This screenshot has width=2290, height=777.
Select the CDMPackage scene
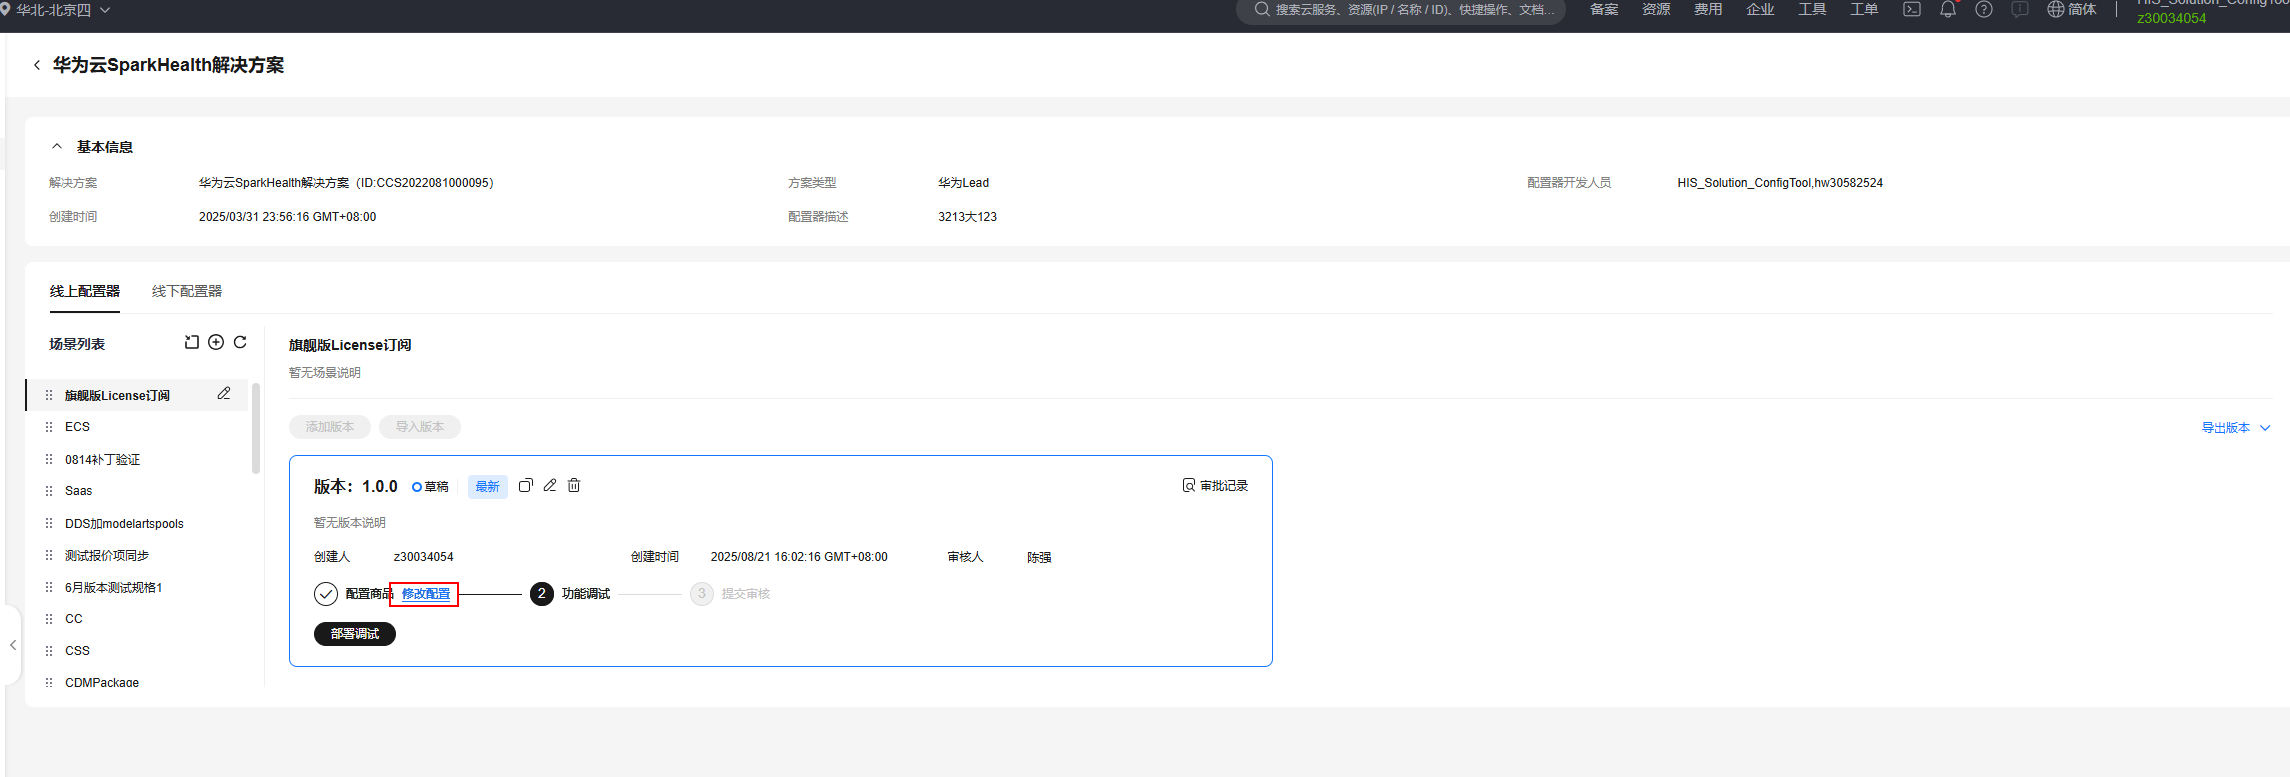tap(102, 682)
